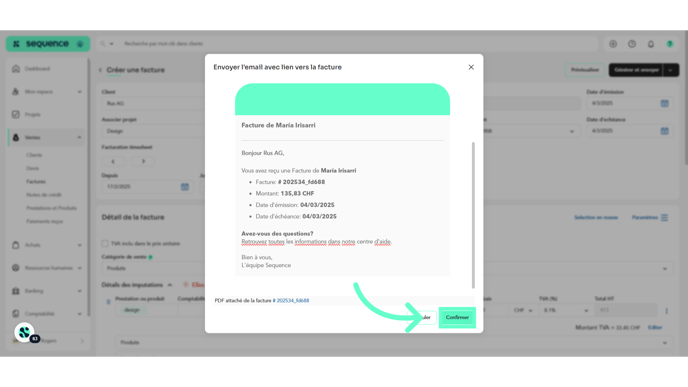Open the Depuis date calendar
The height and width of the screenshot is (387, 688).
coord(185,187)
